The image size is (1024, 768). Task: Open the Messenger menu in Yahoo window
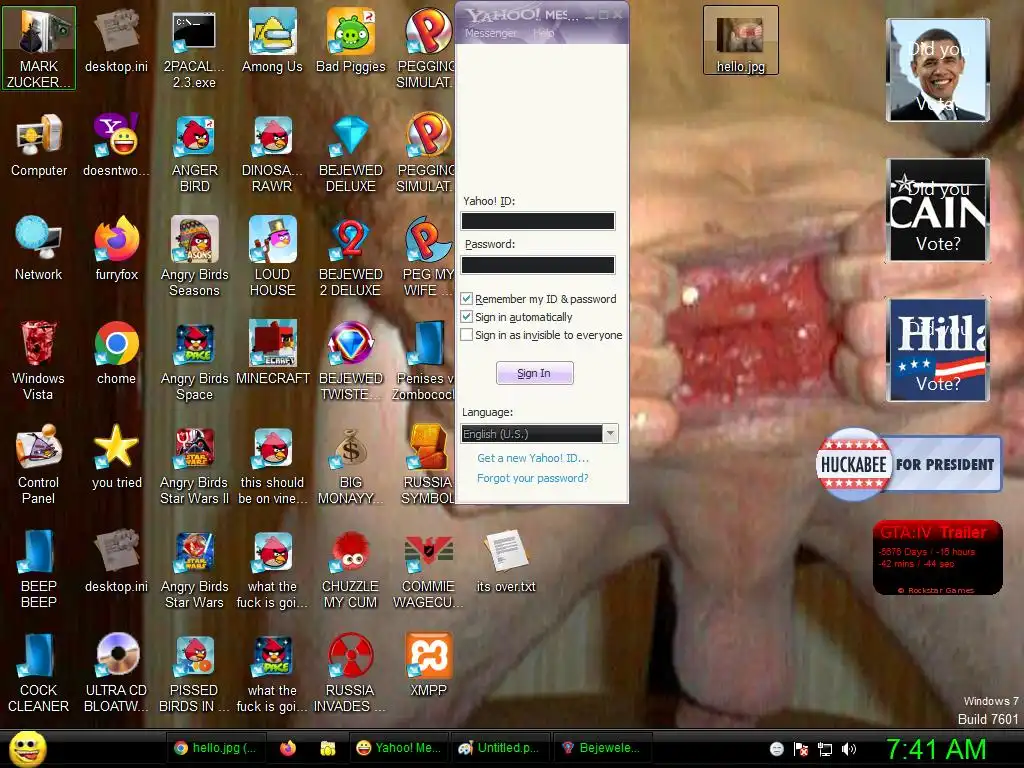click(490, 33)
